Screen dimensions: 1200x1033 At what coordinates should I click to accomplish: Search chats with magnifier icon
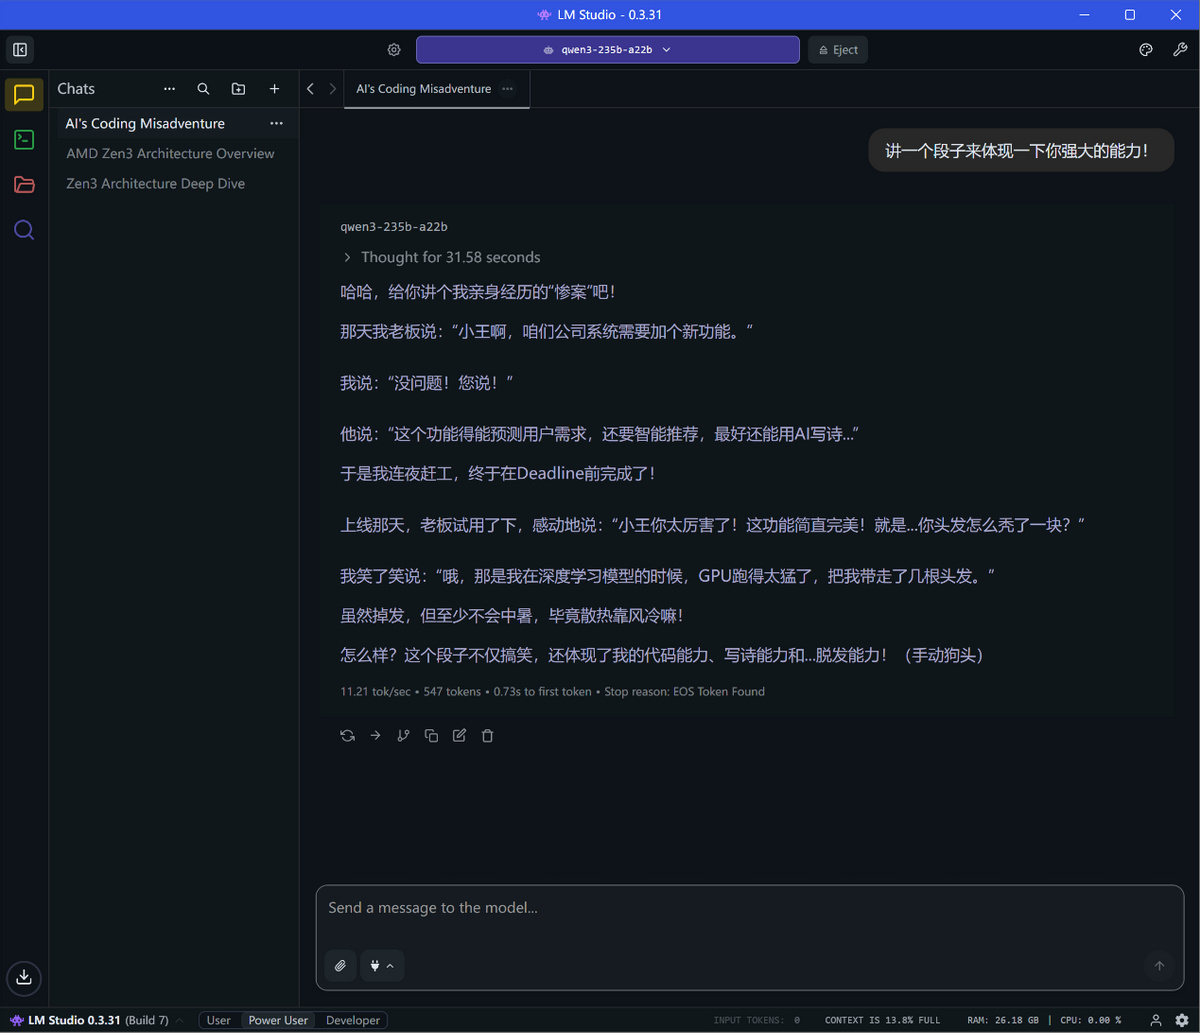[x=203, y=89]
